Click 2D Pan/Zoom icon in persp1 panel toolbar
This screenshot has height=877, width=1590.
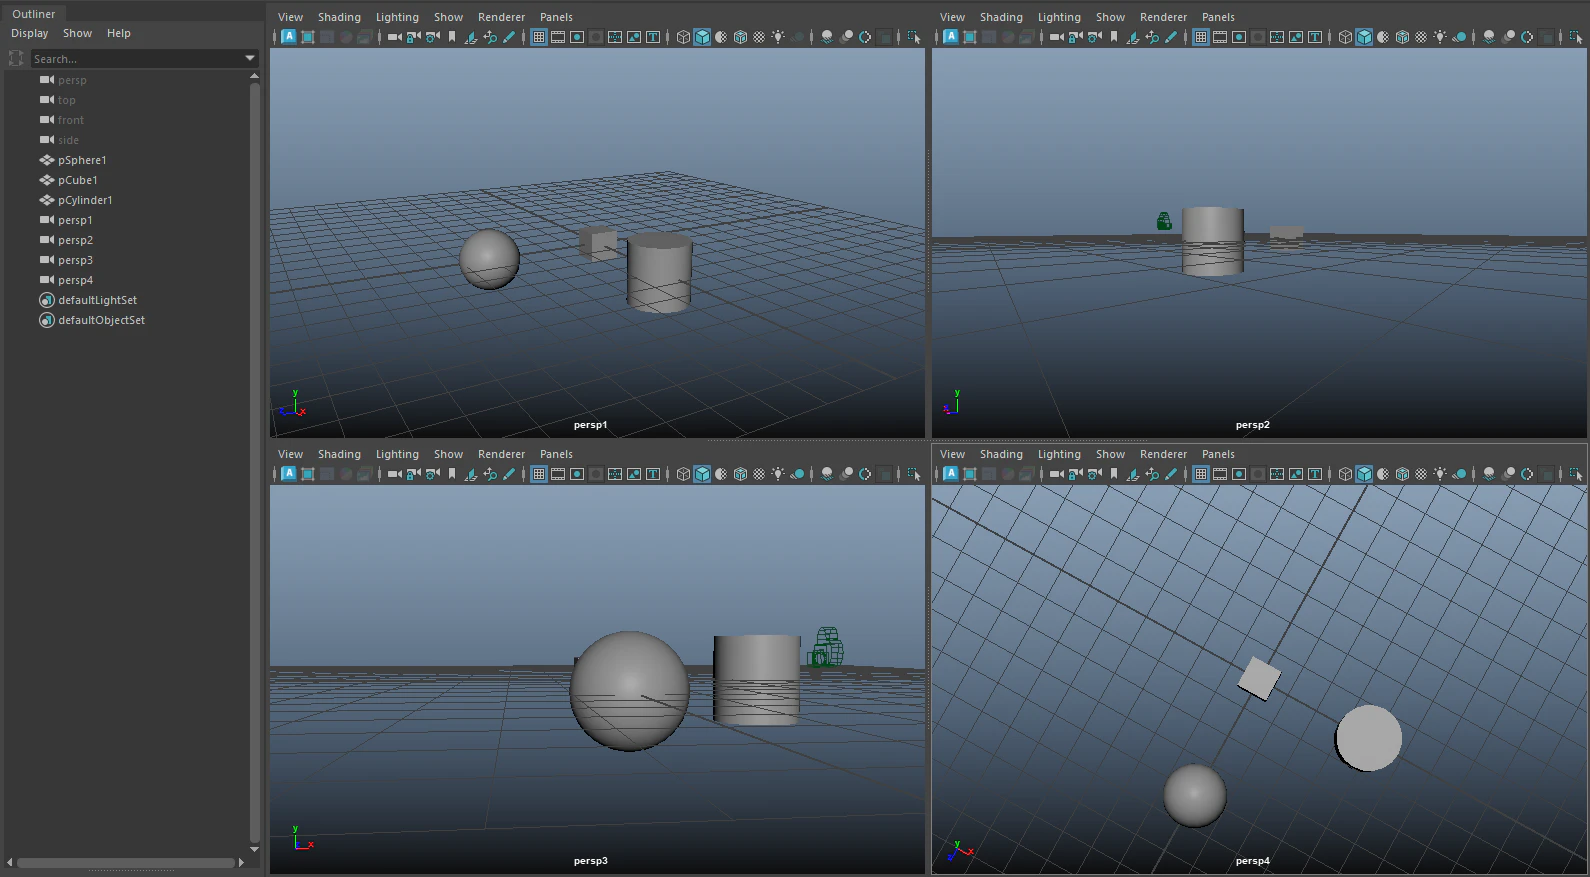pyautogui.click(x=490, y=37)
